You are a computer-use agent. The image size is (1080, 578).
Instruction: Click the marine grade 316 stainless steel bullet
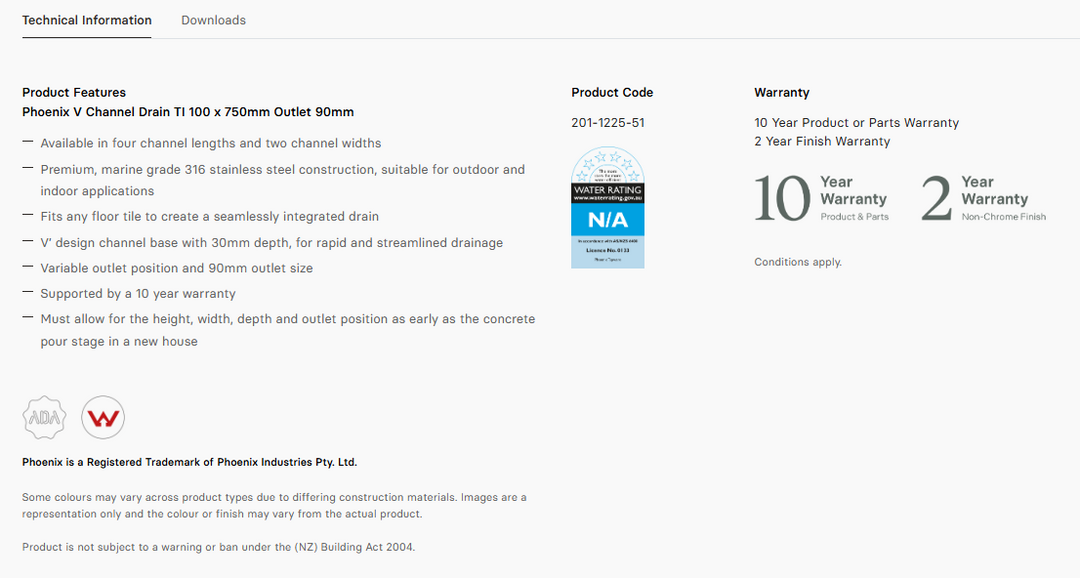pos(282,170)
